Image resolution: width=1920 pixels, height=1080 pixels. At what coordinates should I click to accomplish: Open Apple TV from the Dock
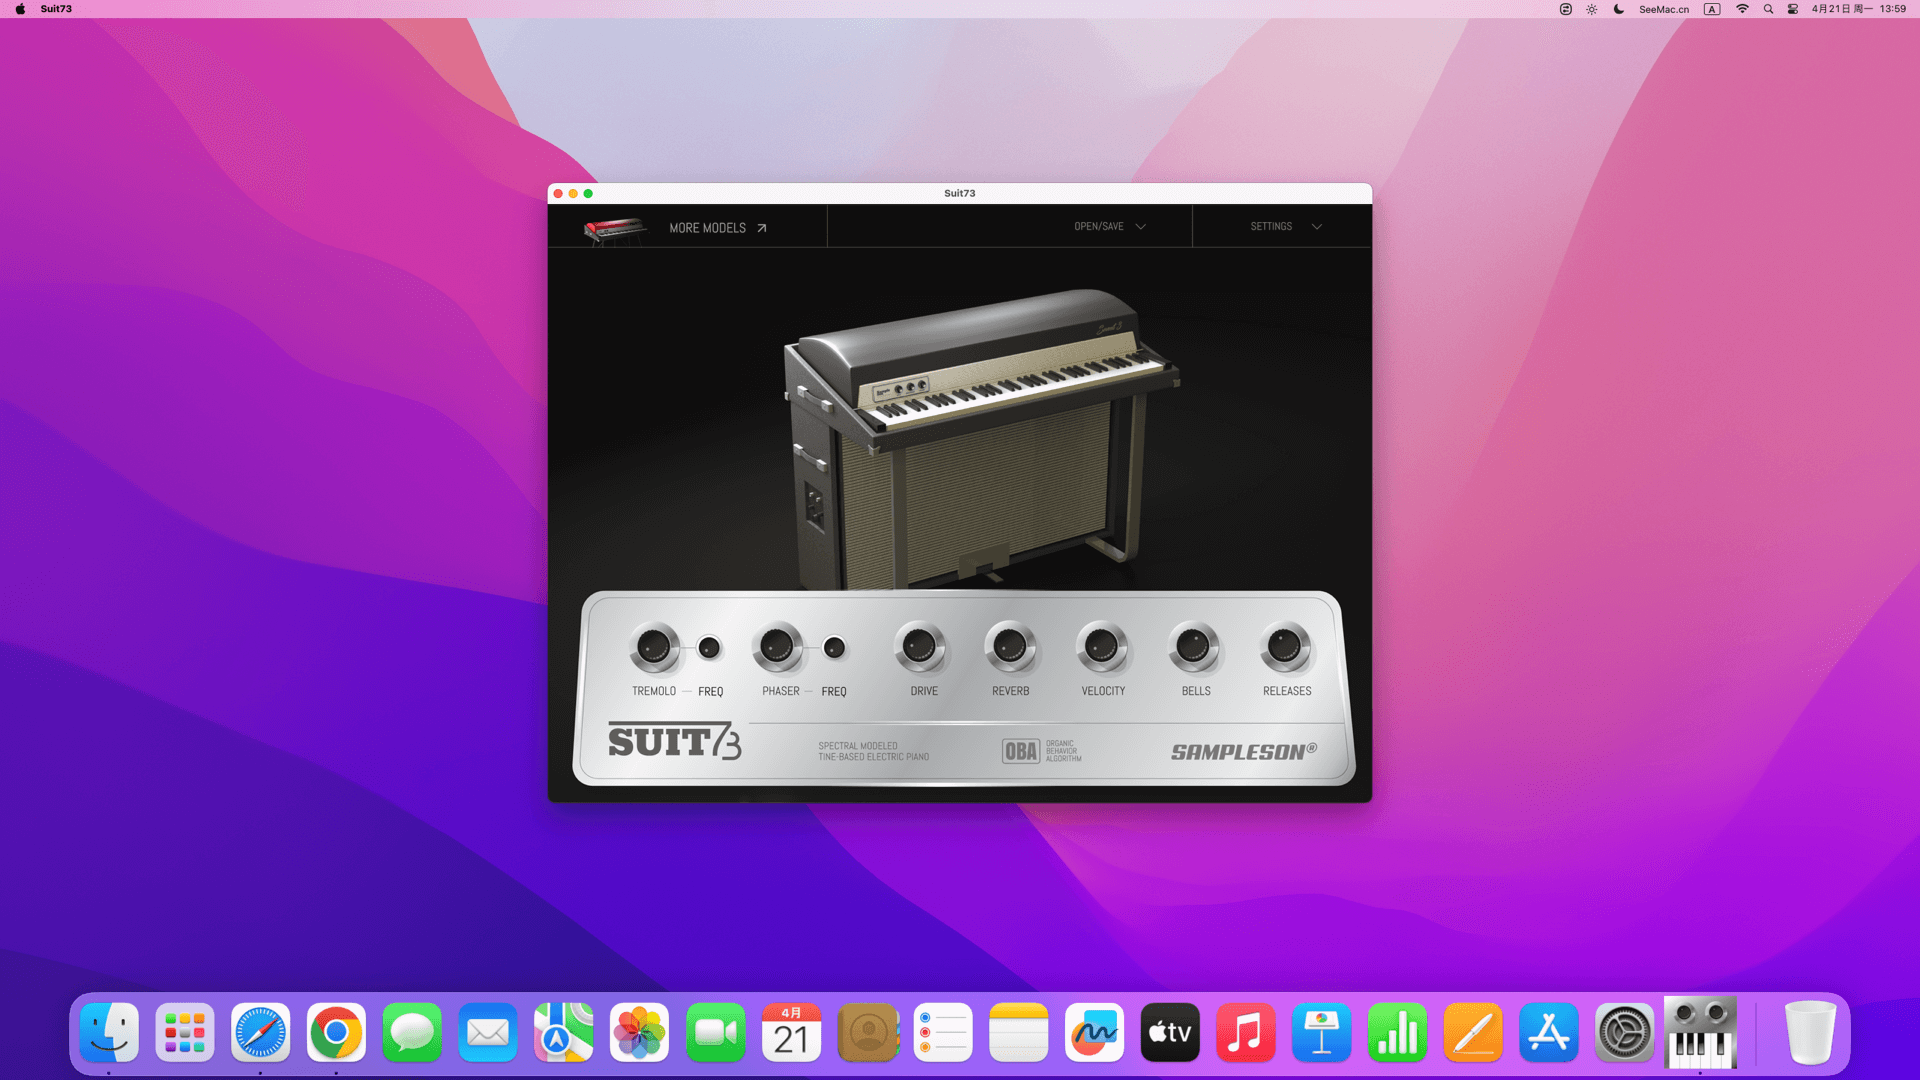[1170, 1032]
